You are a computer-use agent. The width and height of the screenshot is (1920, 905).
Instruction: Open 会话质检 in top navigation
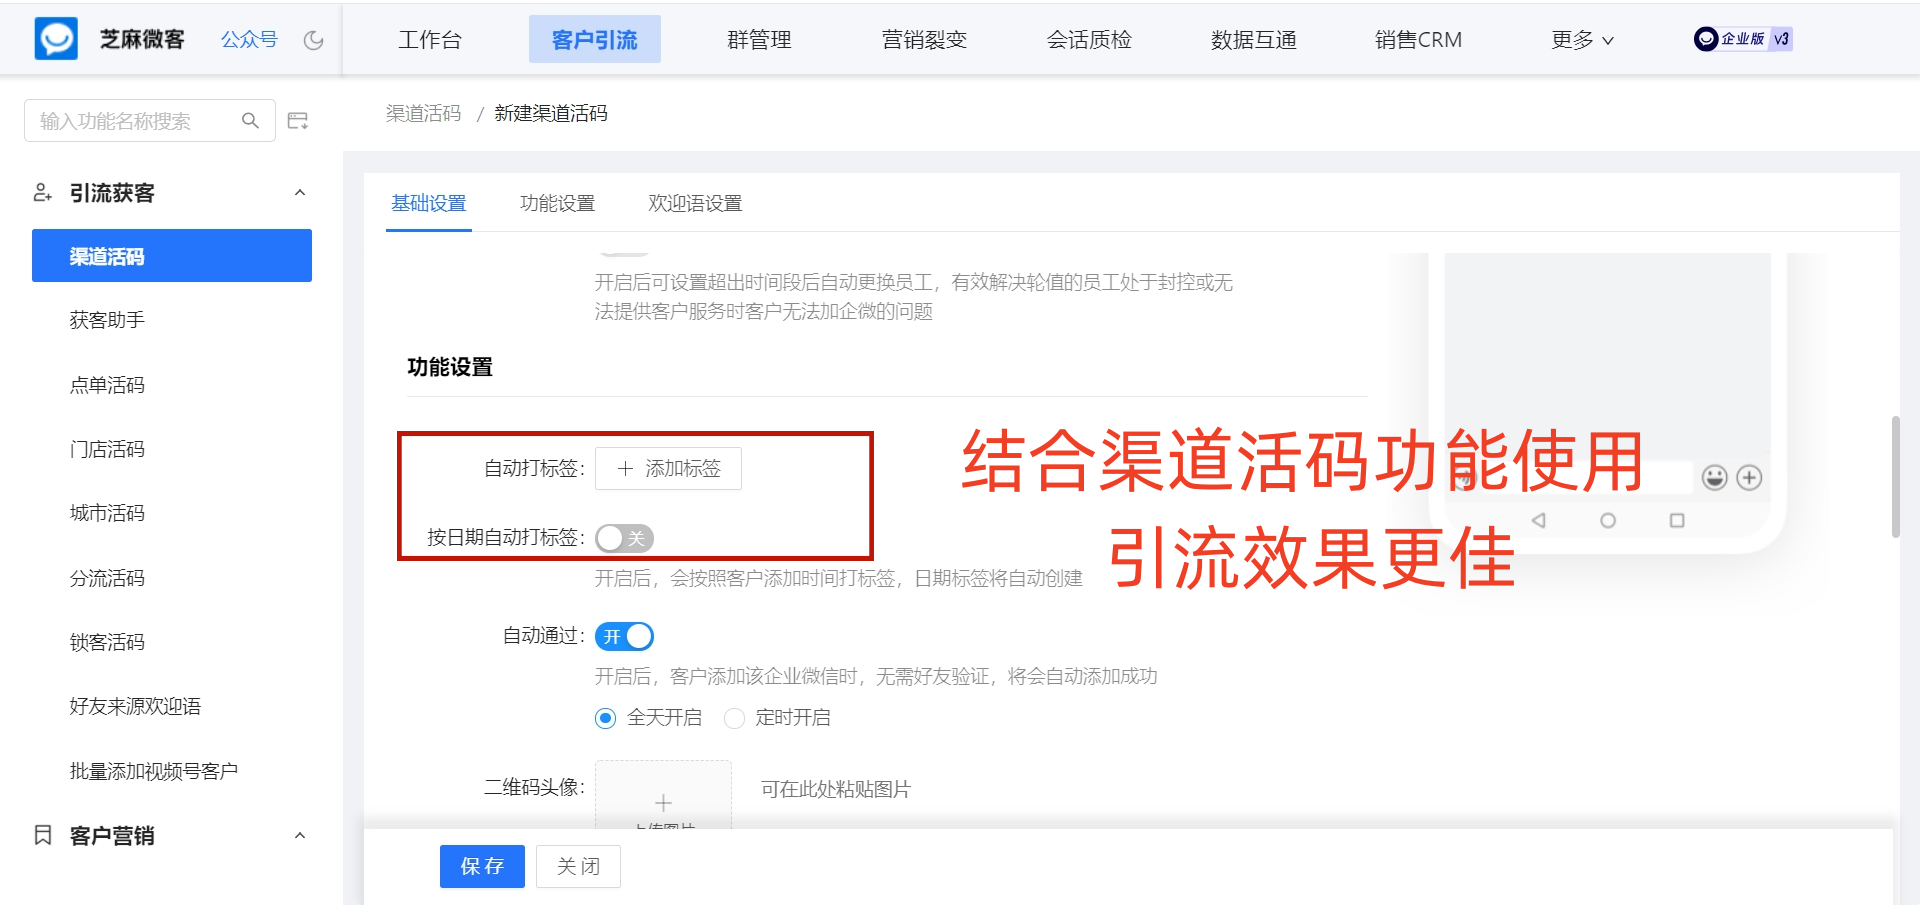pyautogui.click(x=1089, y=40)
